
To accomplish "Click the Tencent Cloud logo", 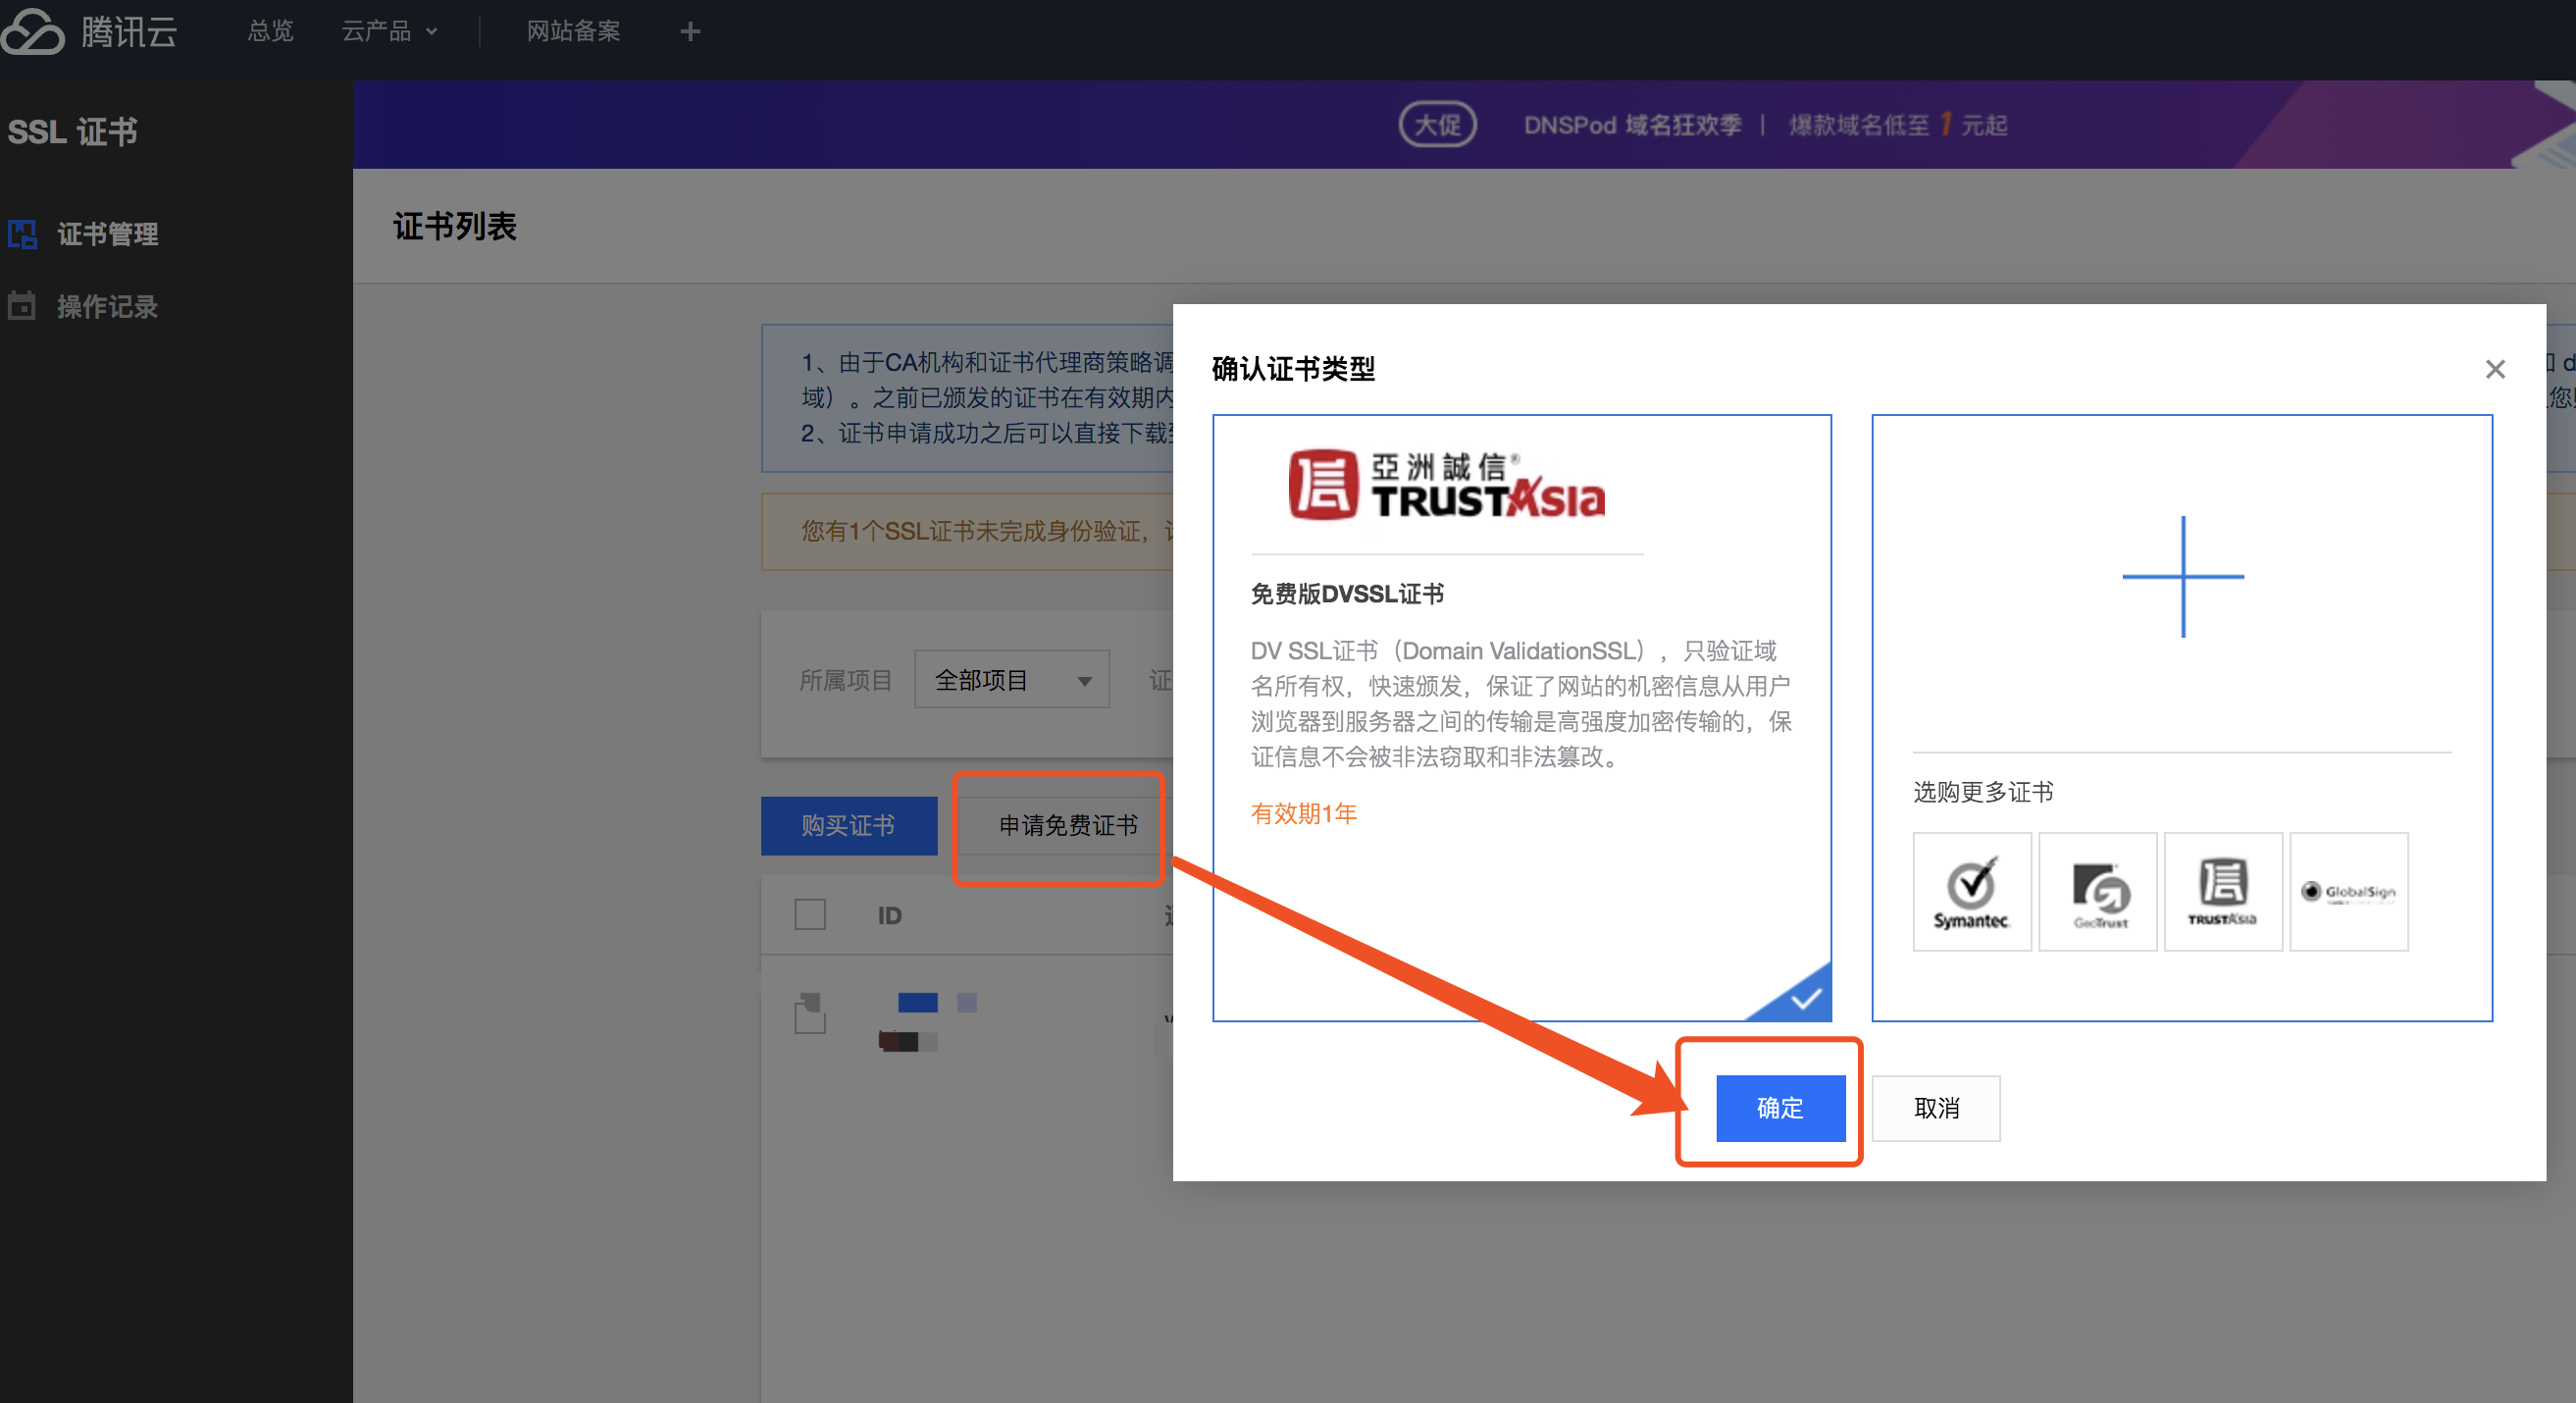I will [x=89, y=31].
